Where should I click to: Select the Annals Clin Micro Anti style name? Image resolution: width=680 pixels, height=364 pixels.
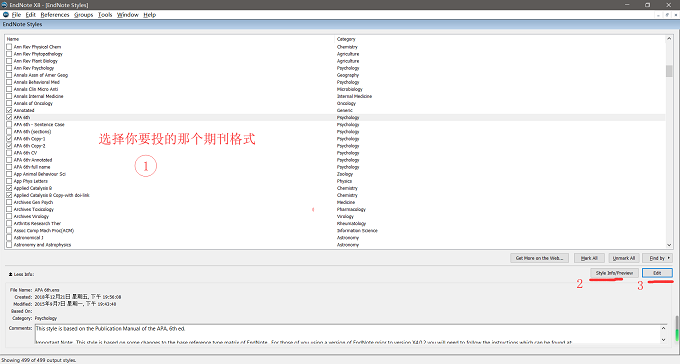point(36,89)
